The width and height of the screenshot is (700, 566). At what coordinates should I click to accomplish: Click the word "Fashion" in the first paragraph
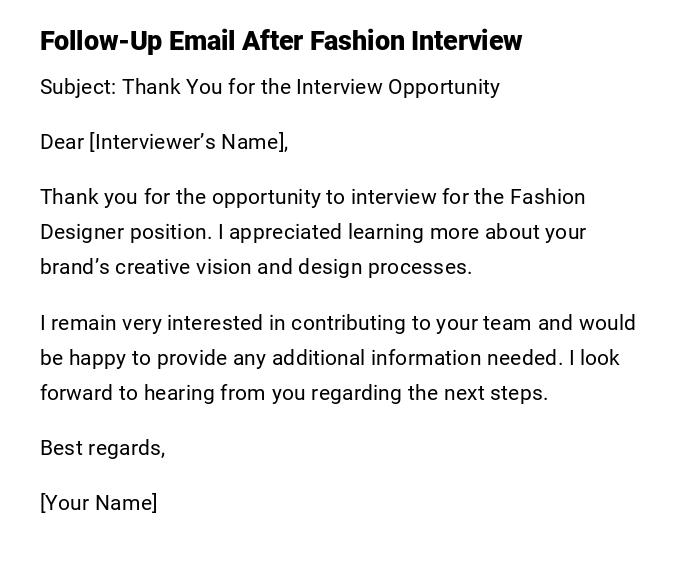[547, 197]
